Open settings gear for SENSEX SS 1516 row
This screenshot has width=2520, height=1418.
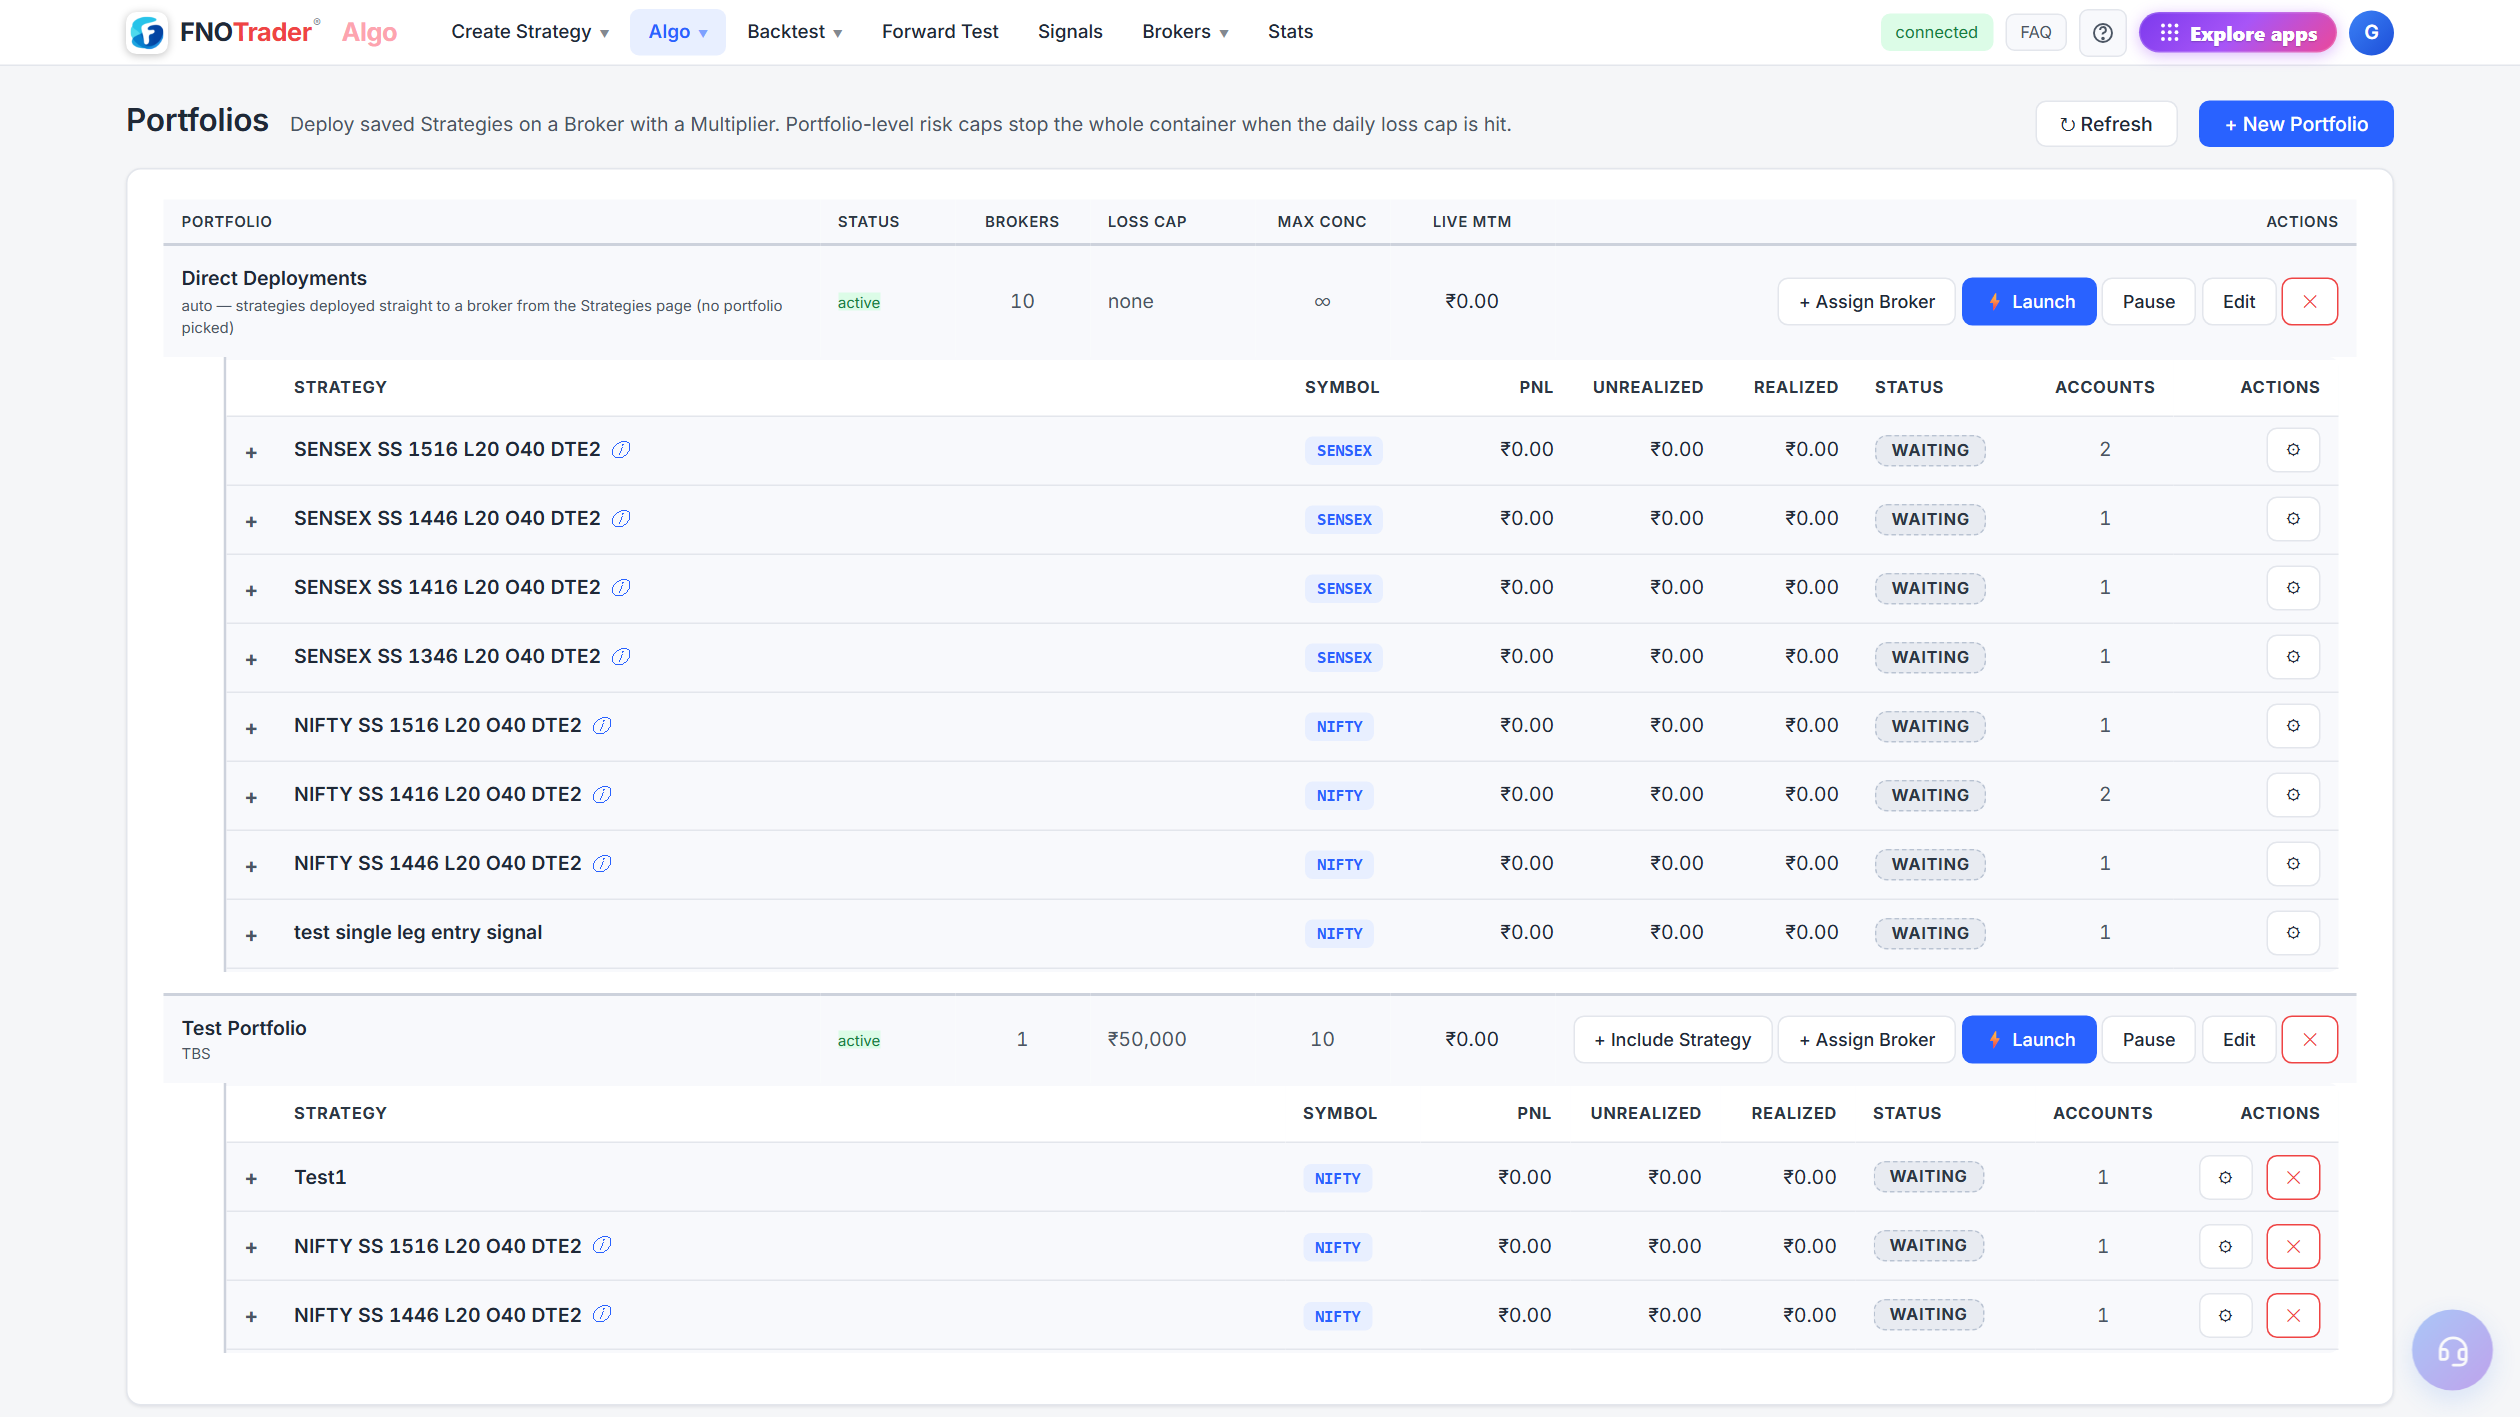[2292, 450]
